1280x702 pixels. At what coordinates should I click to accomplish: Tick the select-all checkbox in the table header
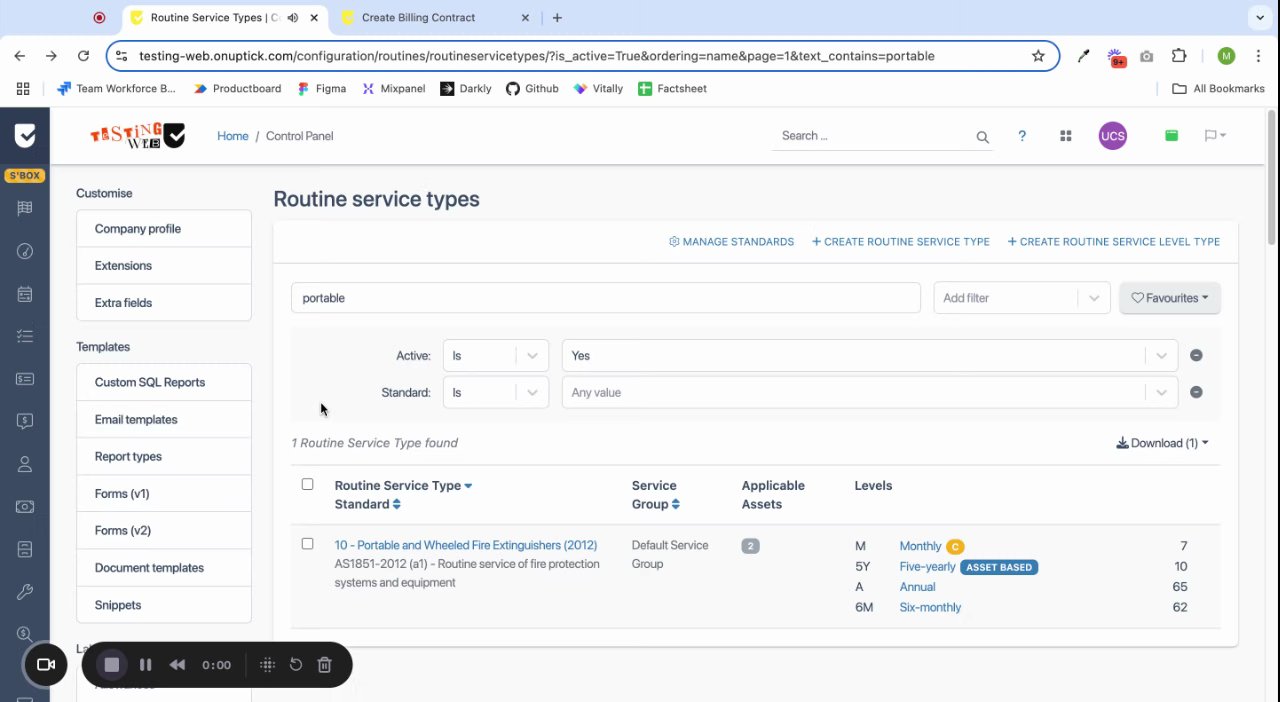[307, 484]
